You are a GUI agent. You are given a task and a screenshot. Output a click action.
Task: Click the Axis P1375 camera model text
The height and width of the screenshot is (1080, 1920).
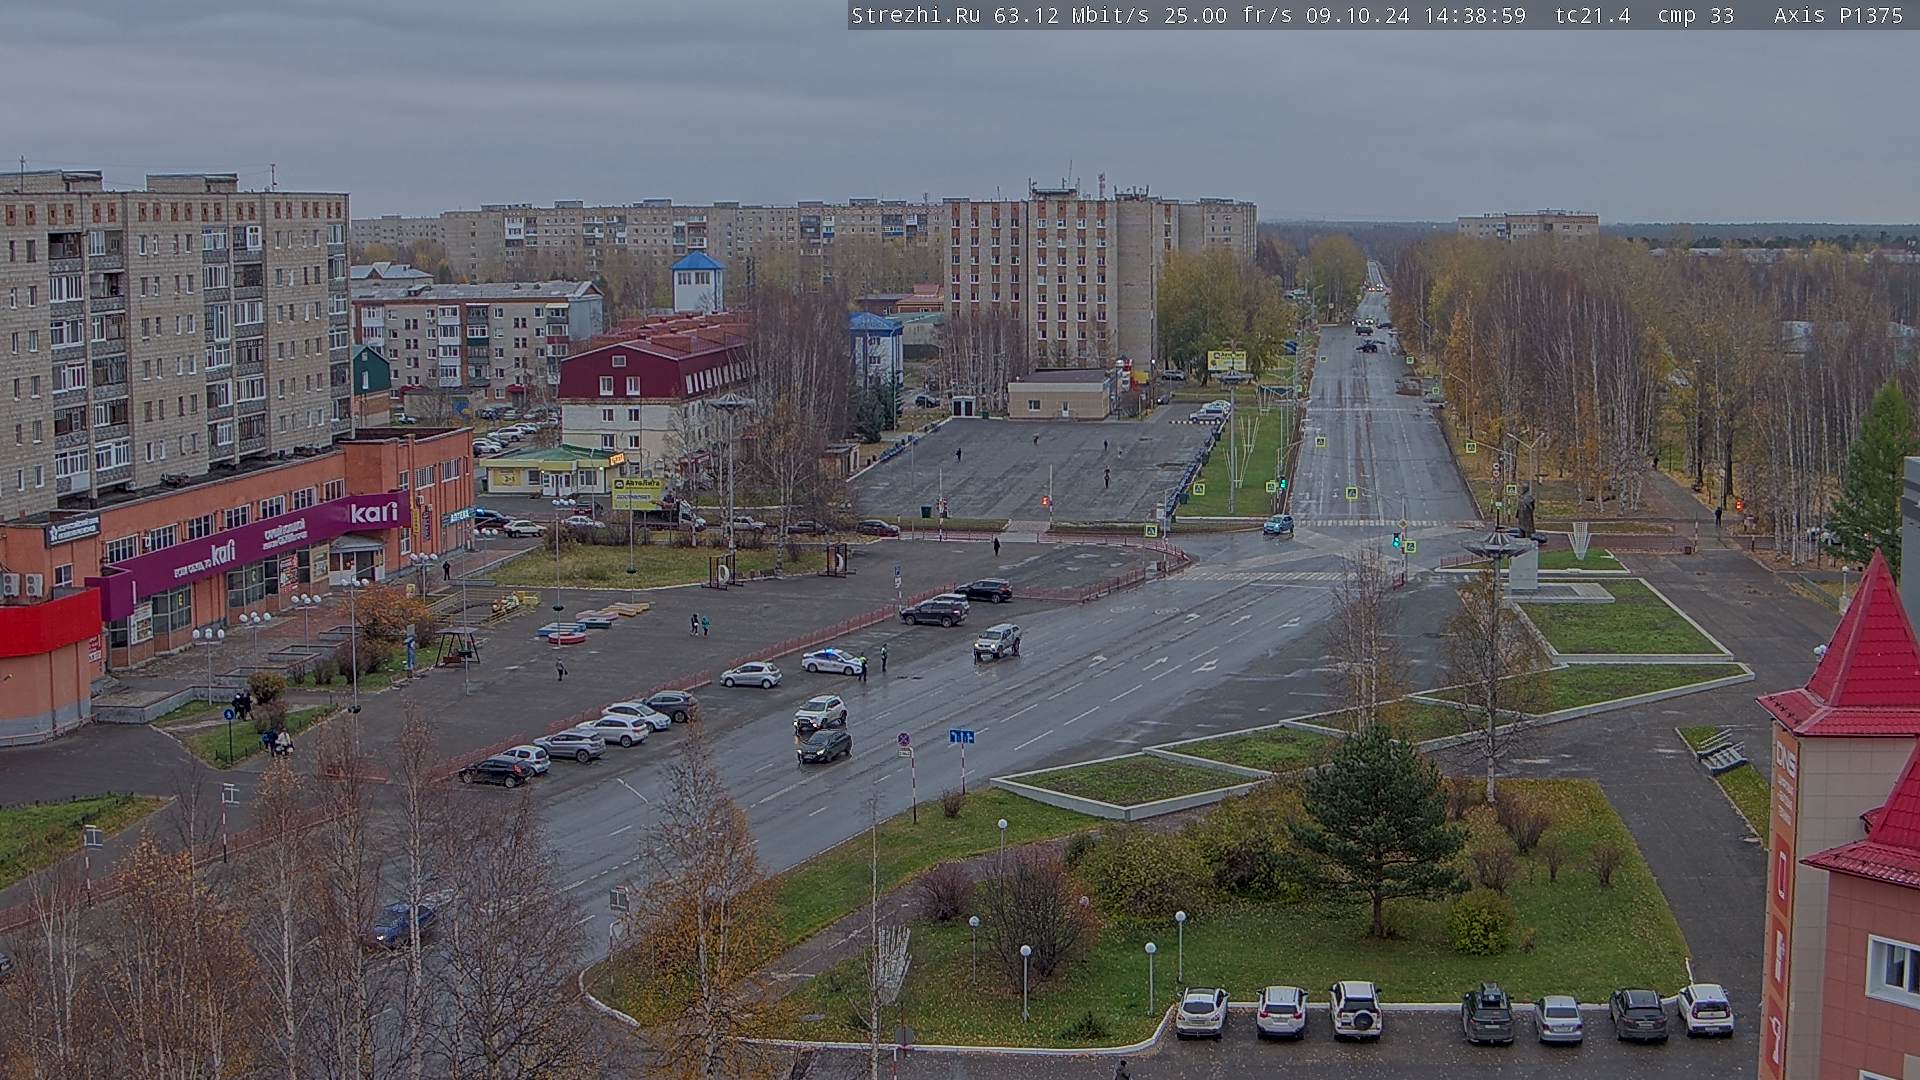coord(1838,15)
